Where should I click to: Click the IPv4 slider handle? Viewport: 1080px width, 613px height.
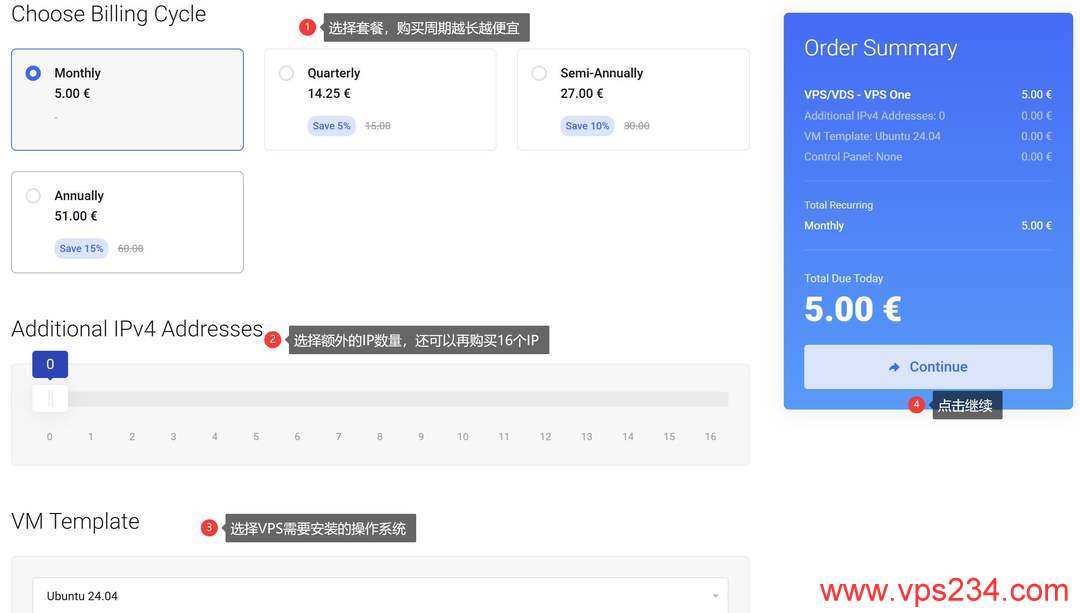coord(50,398)
